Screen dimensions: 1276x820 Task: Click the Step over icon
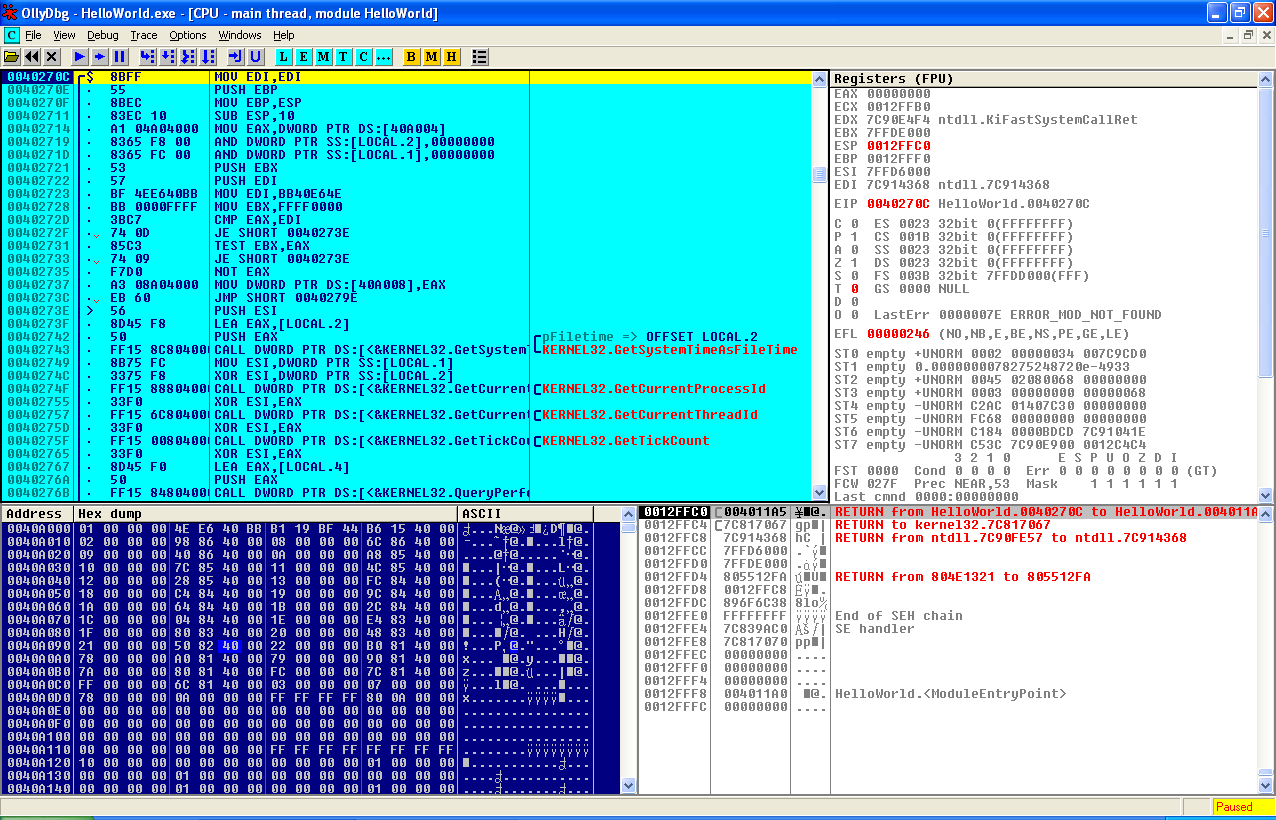tap(168, 57)
